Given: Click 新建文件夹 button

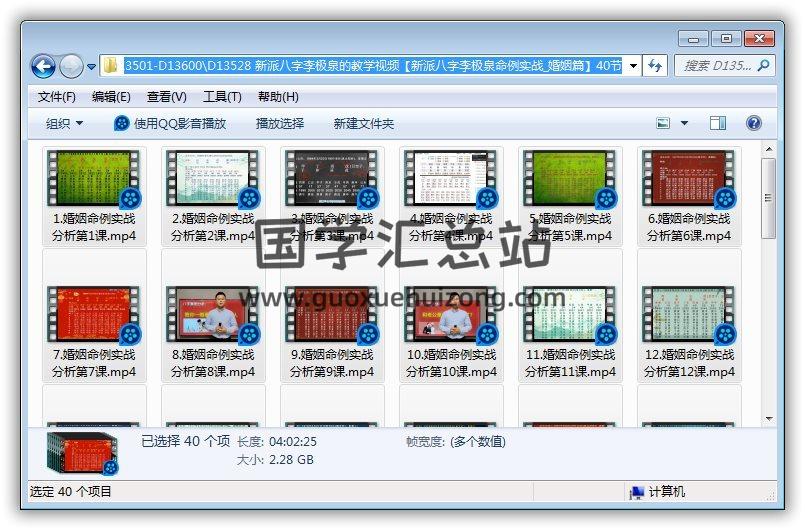Looking at the screenshot, I should click(363, 124).
